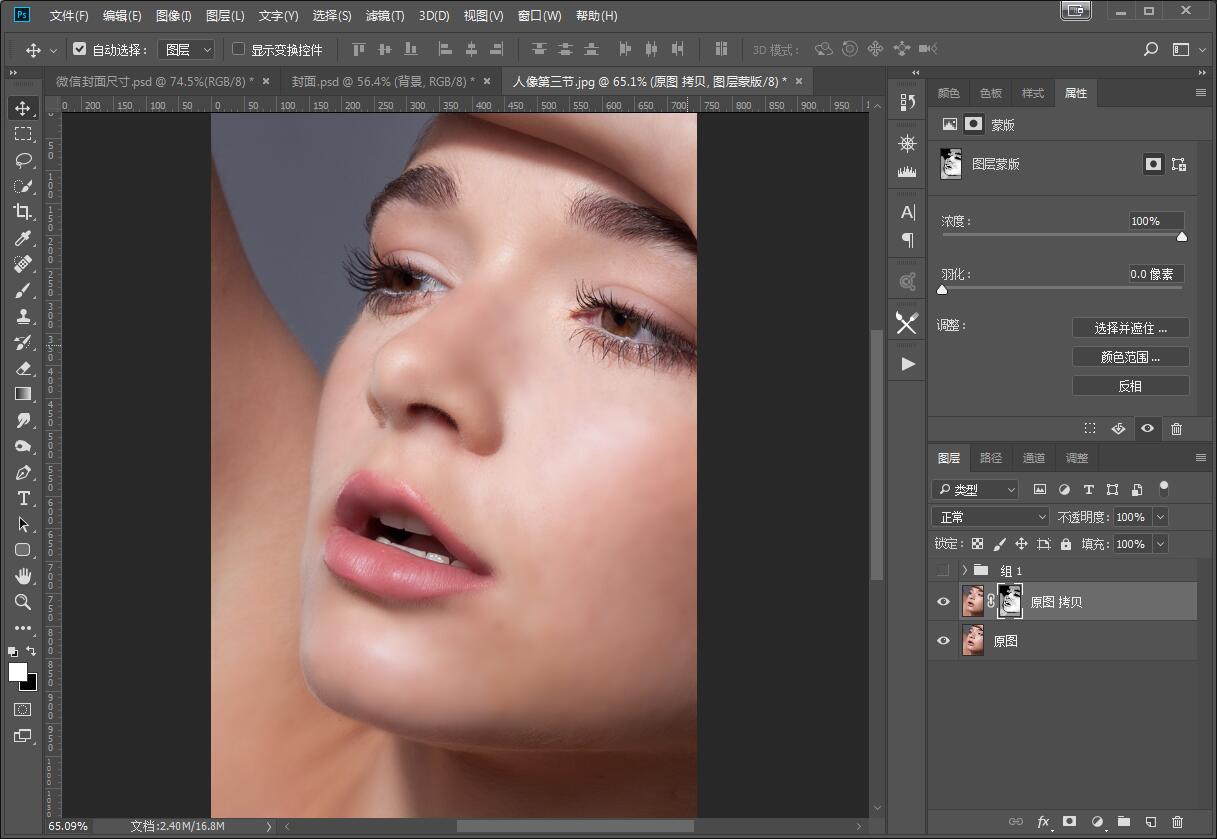Select the Crop tool
The image size is (1217, 839).
pos(23,212)
